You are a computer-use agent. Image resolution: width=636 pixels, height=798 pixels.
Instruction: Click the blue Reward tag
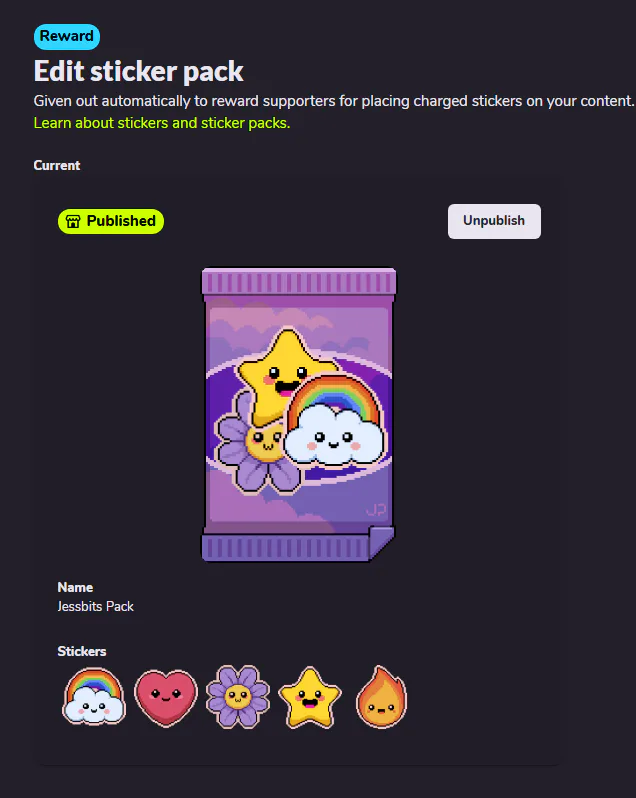coord(67,37)
